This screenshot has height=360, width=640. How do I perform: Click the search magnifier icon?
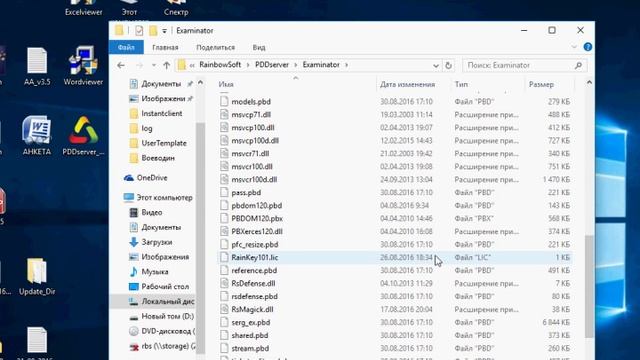578,65
